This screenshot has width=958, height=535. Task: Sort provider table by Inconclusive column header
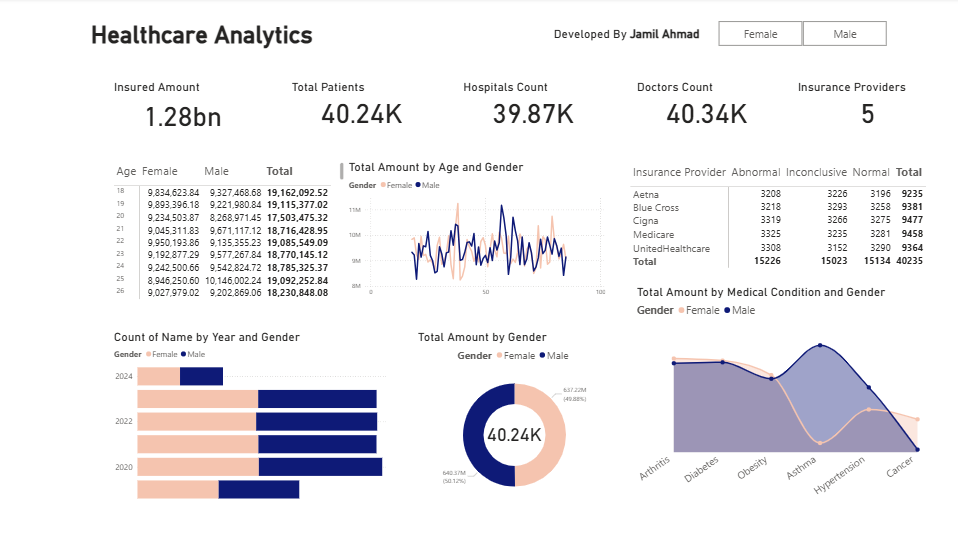(816, 172)
